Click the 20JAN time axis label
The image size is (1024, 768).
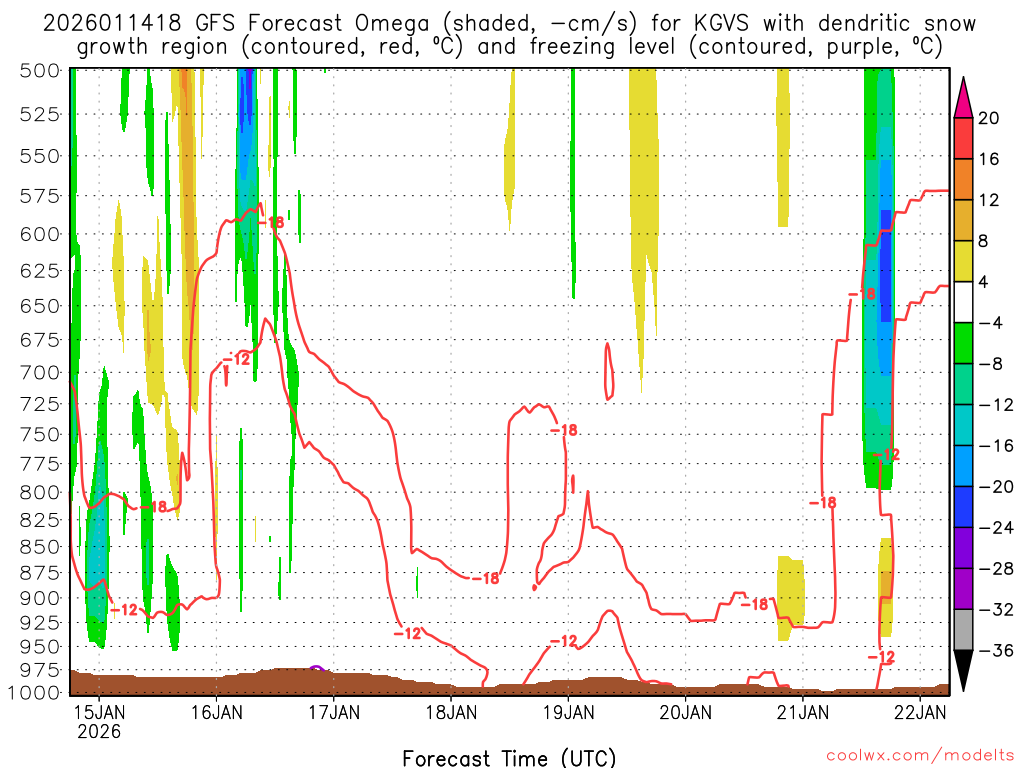pyautogui.click(x=686, y=711)
